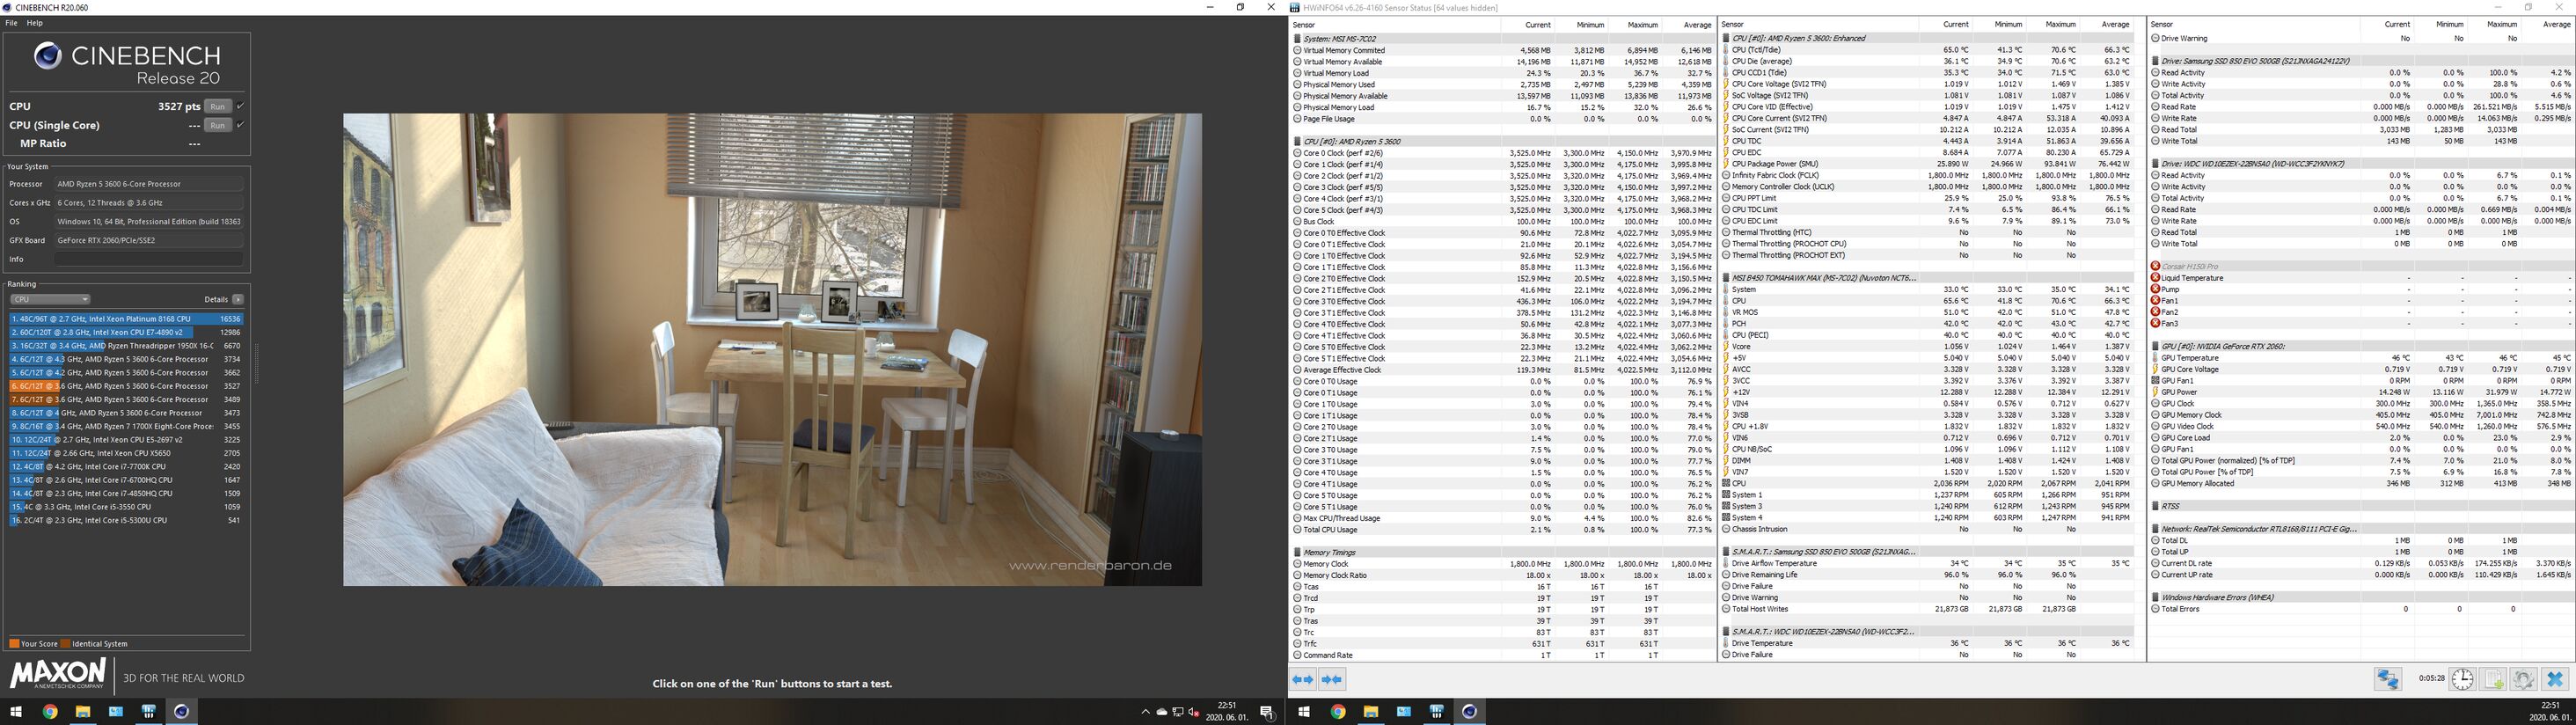Screen dimensions: 2576x725
Task: Run the CPU multi-core benchmark
Action: [x=217, y=106]
